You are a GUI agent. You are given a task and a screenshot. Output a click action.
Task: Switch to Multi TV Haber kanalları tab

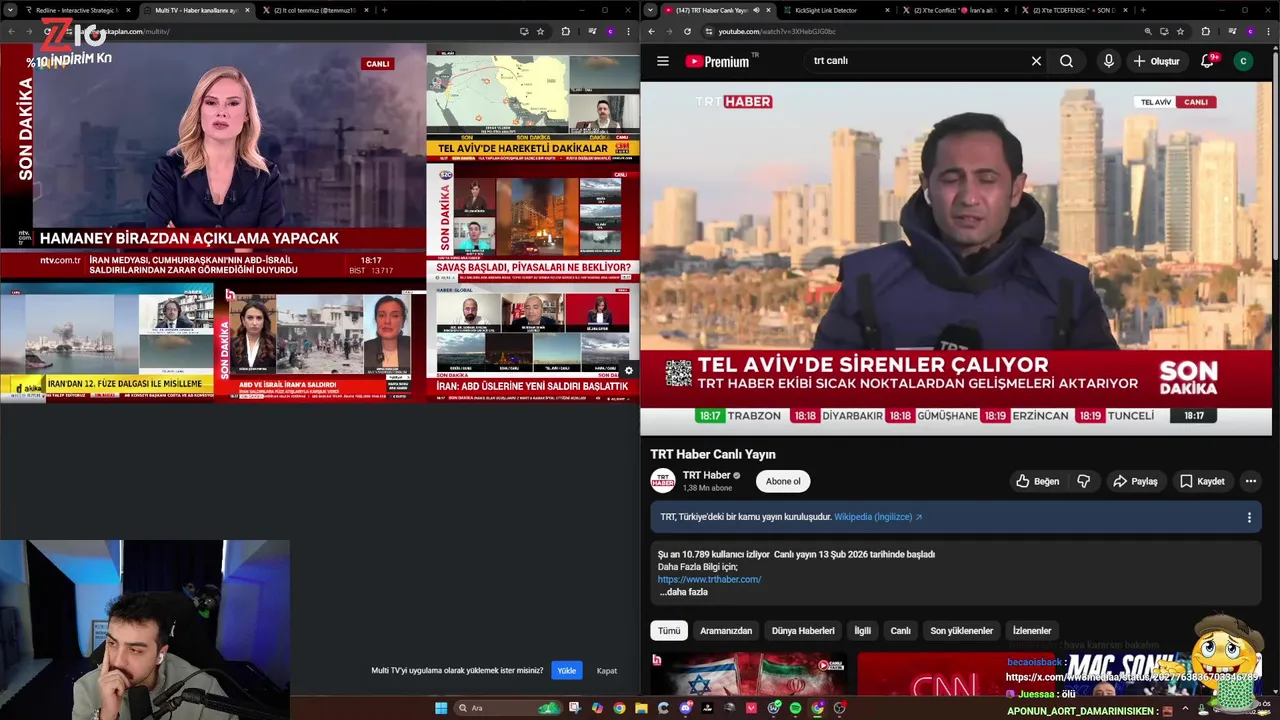tap(196, 10)
